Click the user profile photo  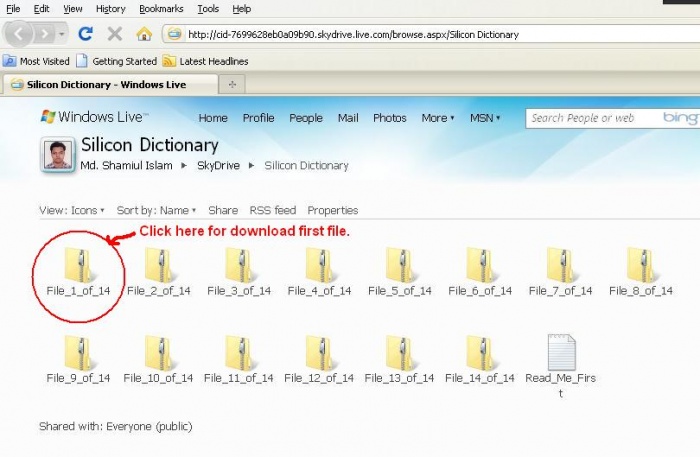(x=56, y=155)
